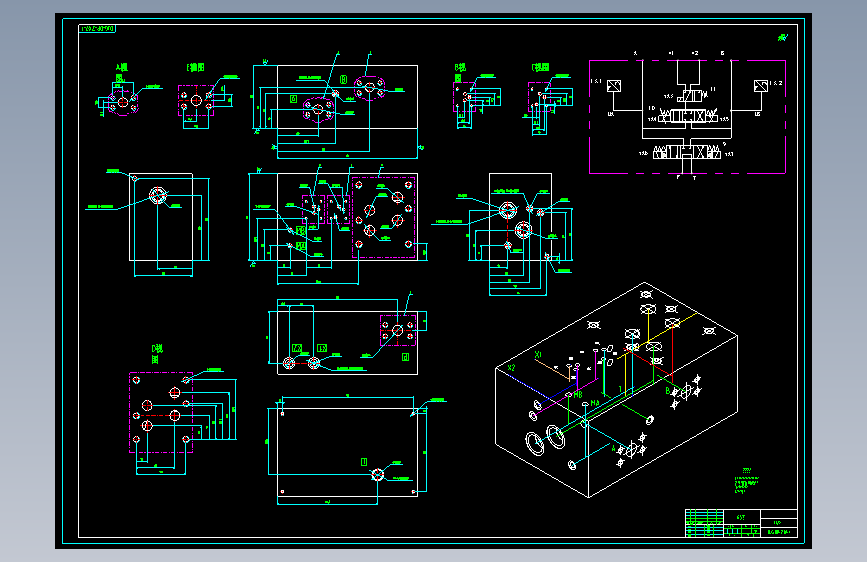The width and height of the screenshot is (867, 562).
Task: Click the right pressure switch symbol 1S2 in the schematic
Action: click(761, 86)
